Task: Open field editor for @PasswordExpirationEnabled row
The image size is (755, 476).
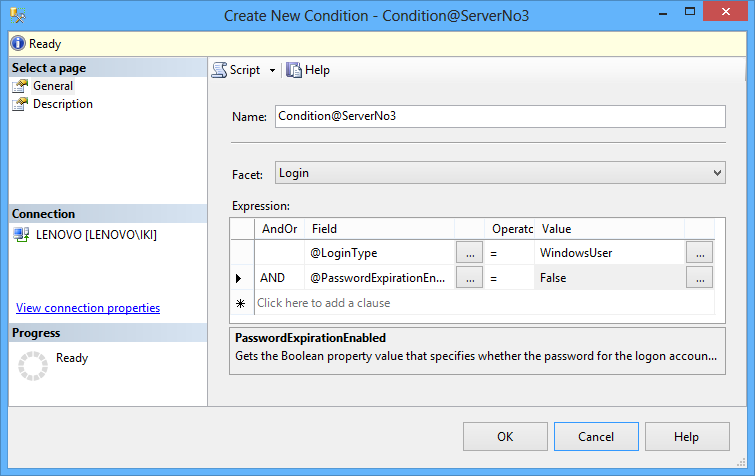Action: pyautogui.click(x=468, y=278)
